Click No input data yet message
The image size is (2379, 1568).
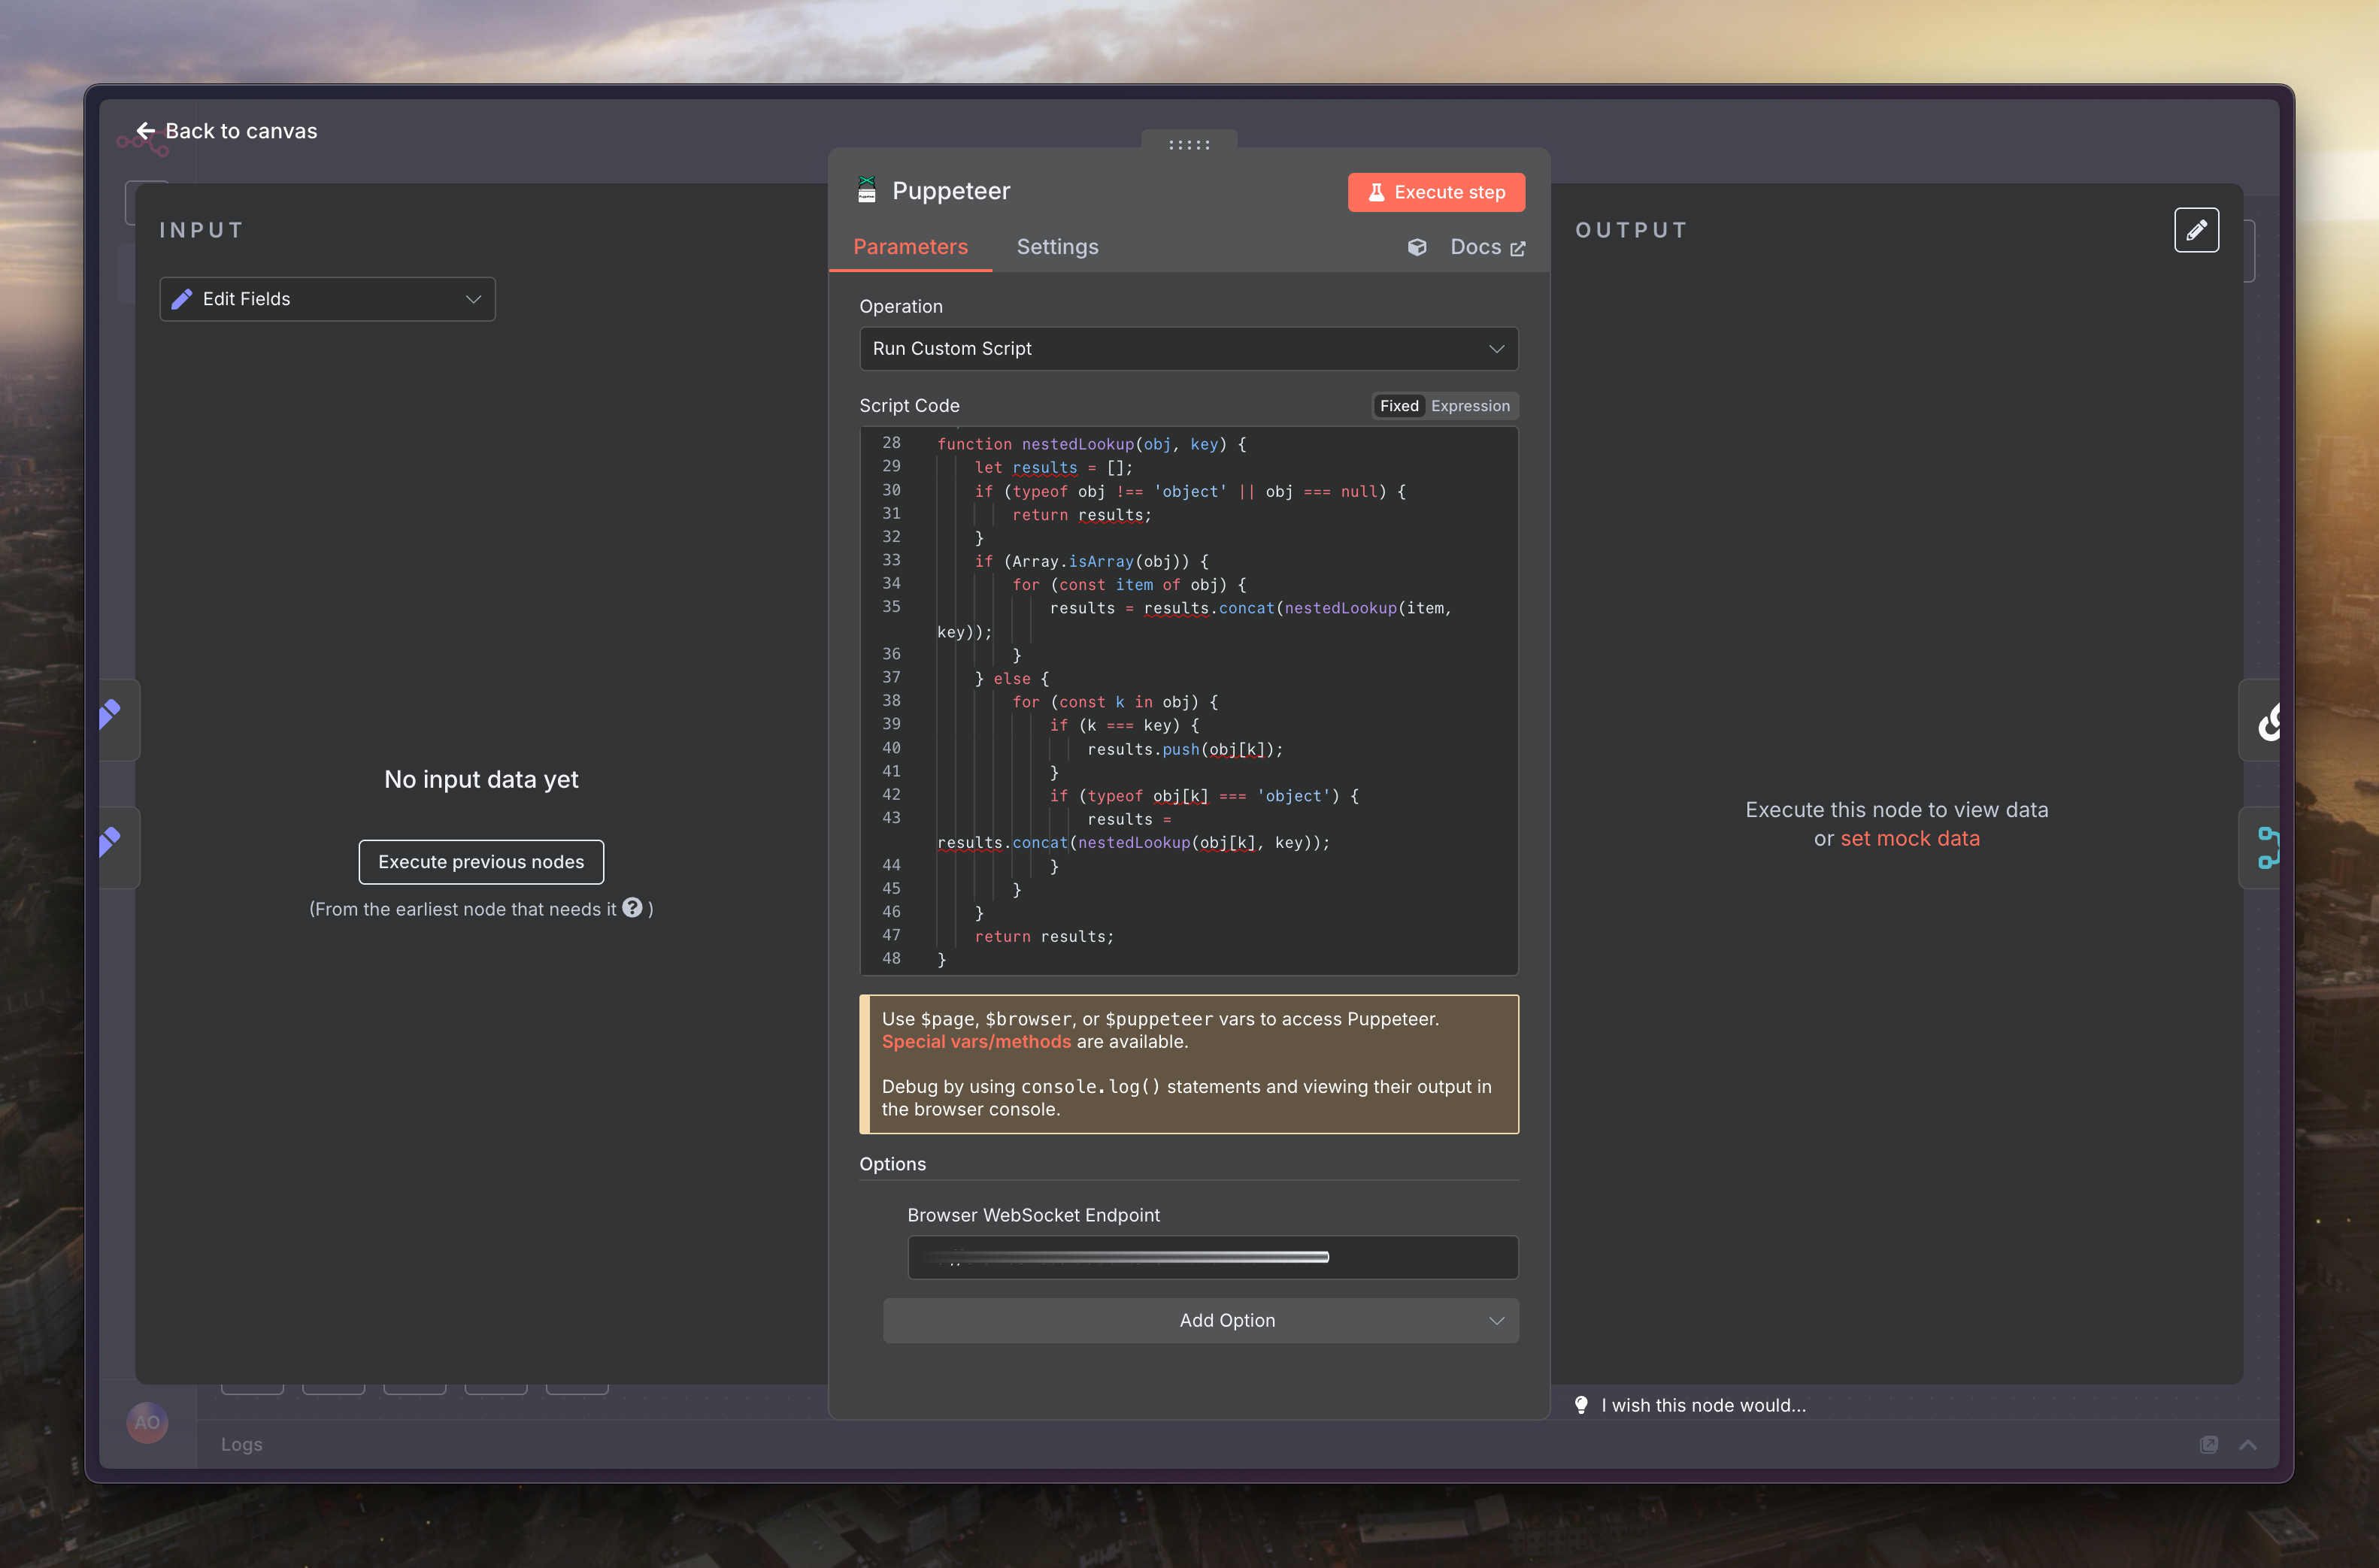pos(481,779)
